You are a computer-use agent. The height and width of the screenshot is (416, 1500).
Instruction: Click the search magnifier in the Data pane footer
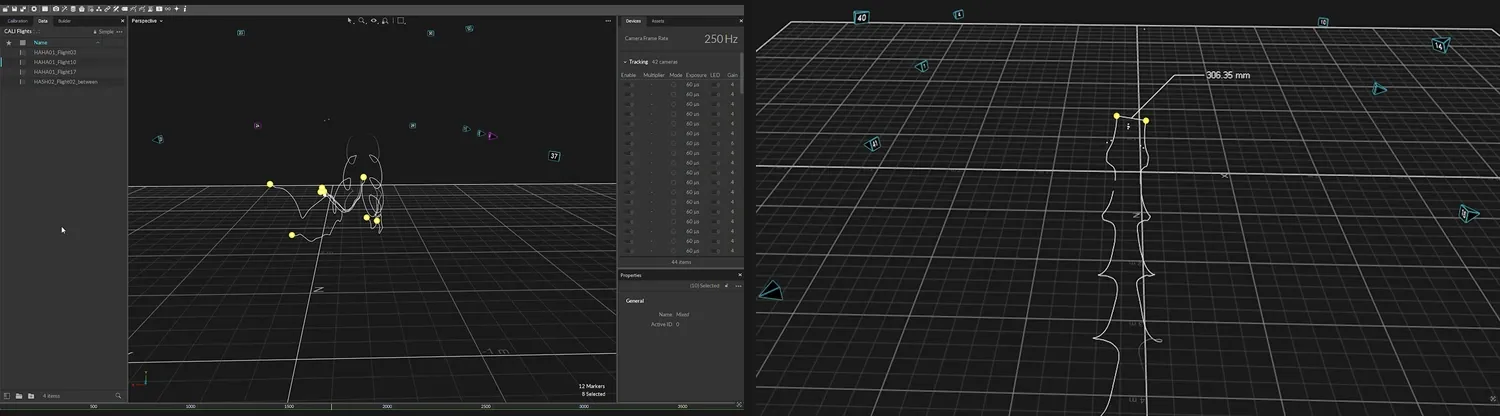pos(118,396)
